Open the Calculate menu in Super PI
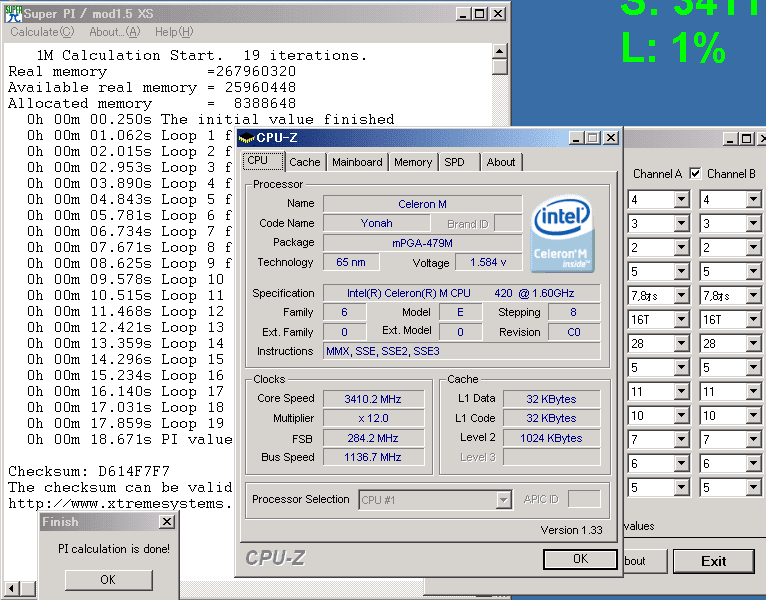Viewport: 766px width, 600px height. (42, 32)
